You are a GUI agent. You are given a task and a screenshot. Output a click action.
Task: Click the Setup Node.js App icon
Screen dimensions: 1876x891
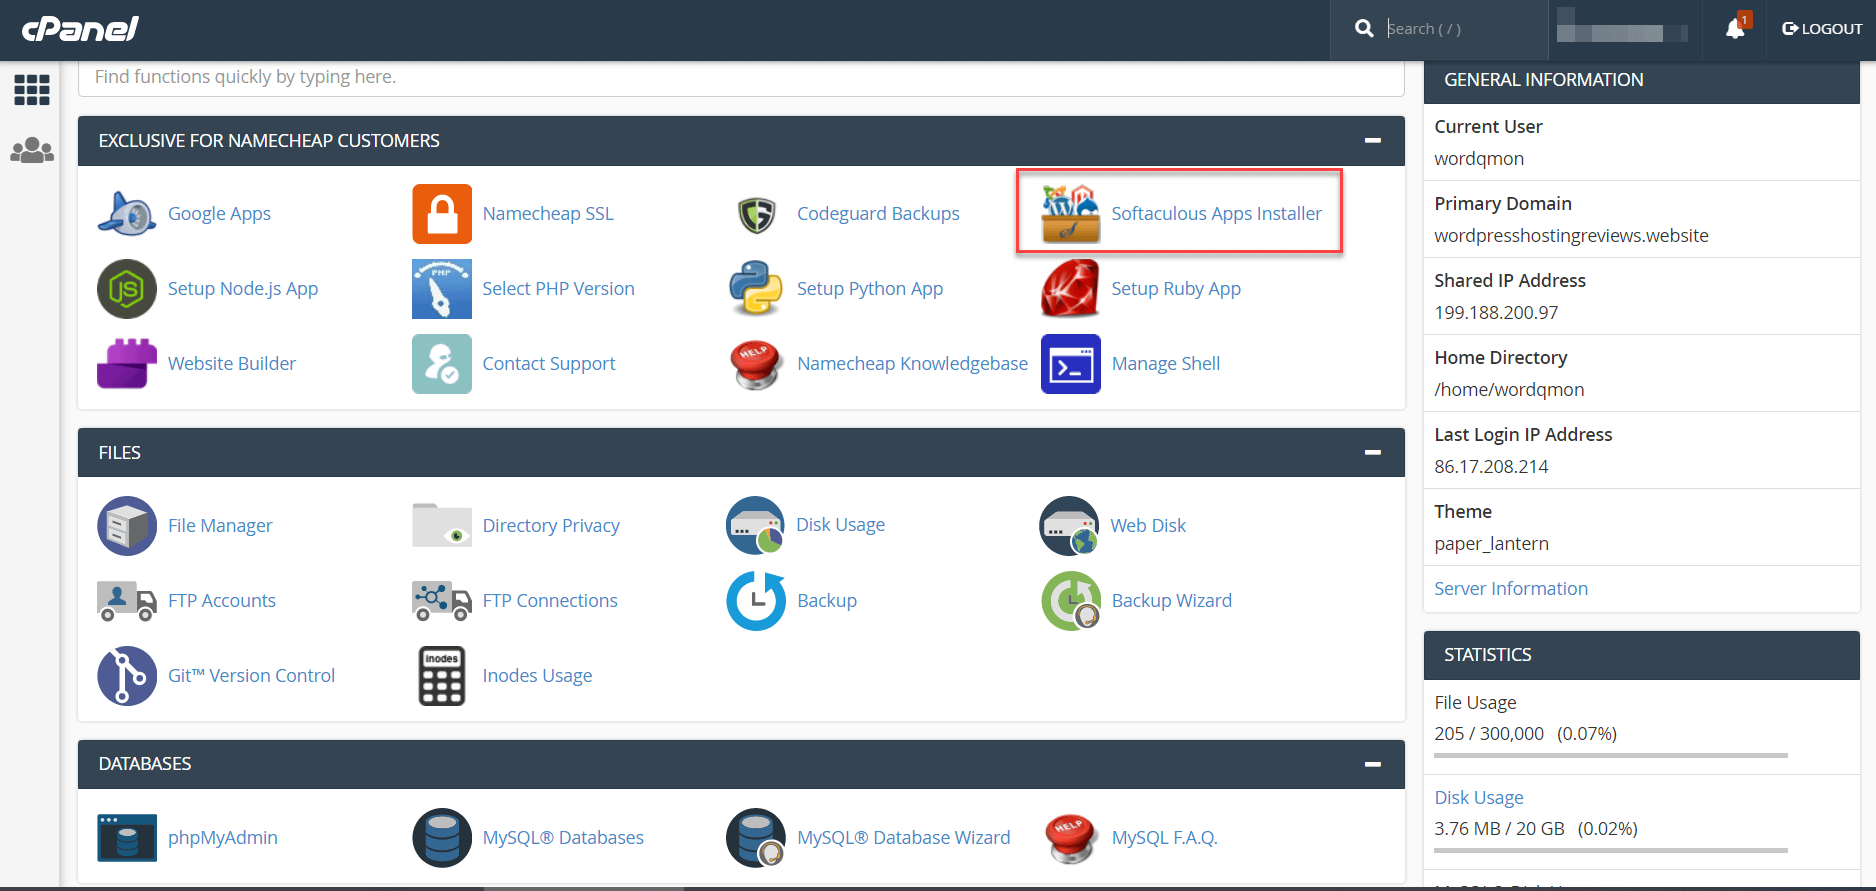(x=127, y=289)
